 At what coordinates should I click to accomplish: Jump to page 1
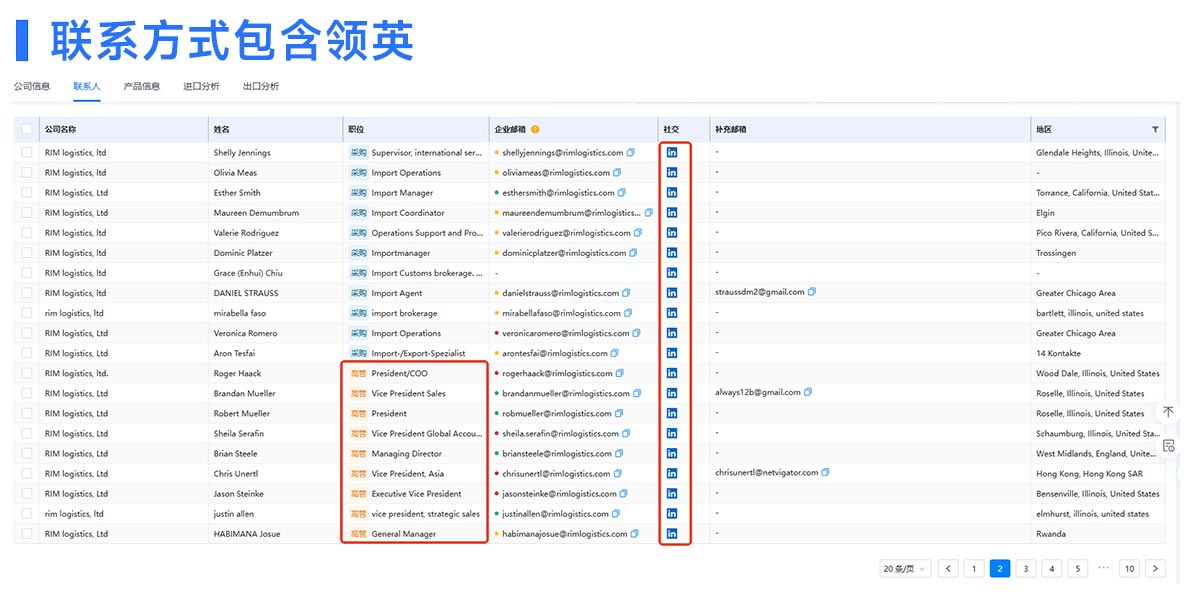tap(974, 568)
